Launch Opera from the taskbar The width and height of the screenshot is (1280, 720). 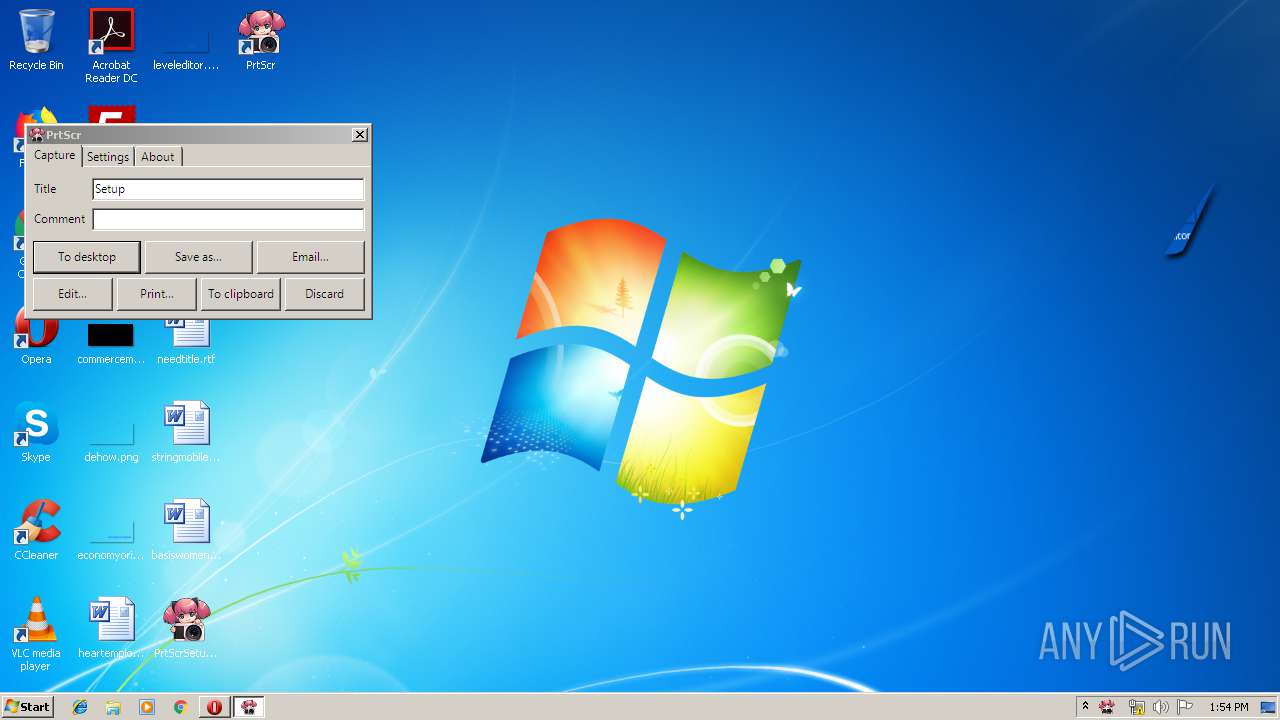pos(214,707)
